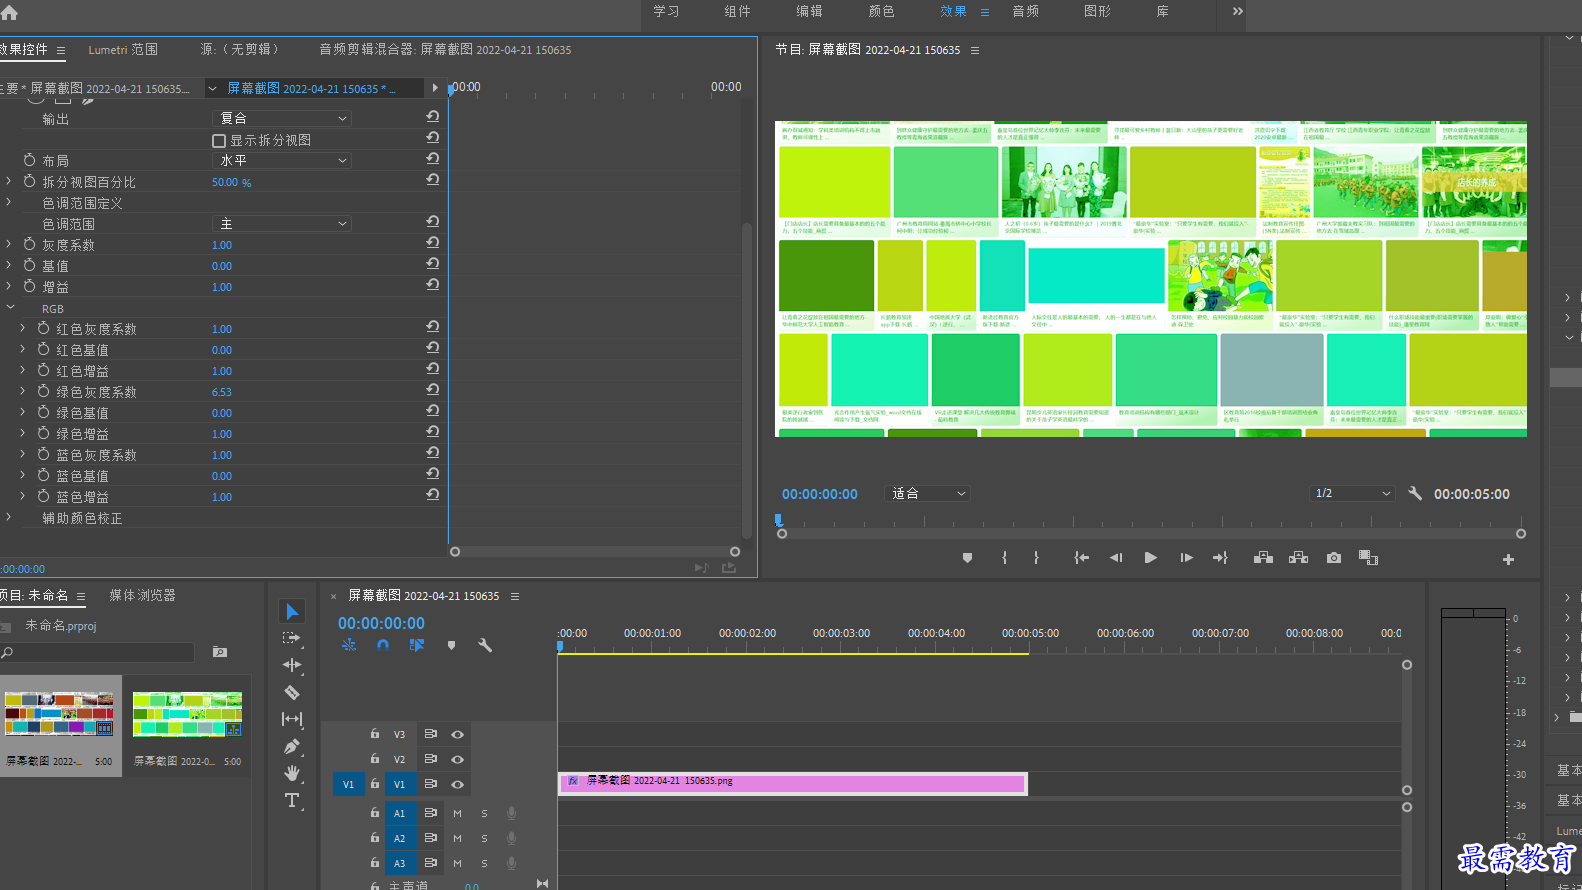1582x890 pixels.
Task: Click the Home icon
Action: point(9,12)
